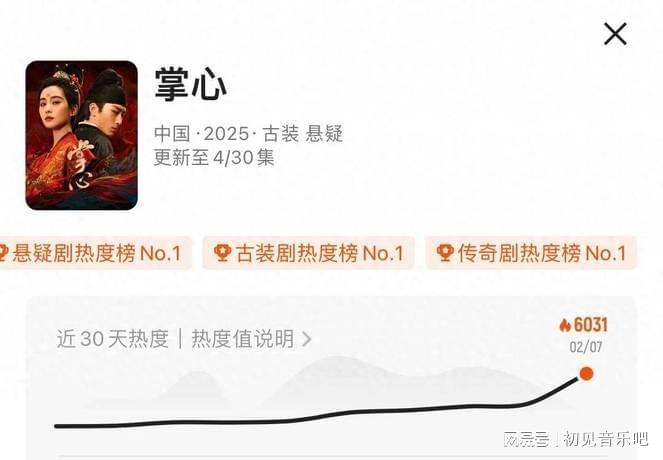Image resolution: width=663 pixels, height=460 pixels.
Task: Tap the 传奇剧热度榜 No.1 badge
Action: click(x=531, y=253)
